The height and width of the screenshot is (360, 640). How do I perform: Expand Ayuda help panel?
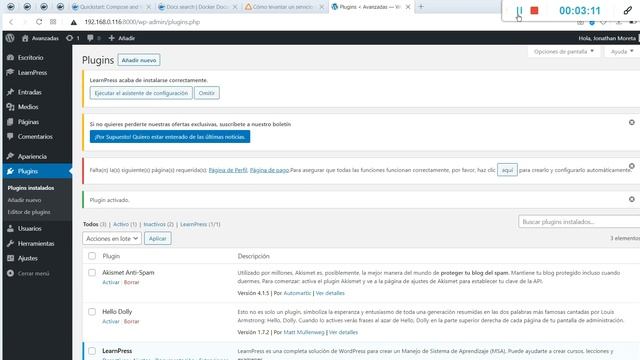622,51
